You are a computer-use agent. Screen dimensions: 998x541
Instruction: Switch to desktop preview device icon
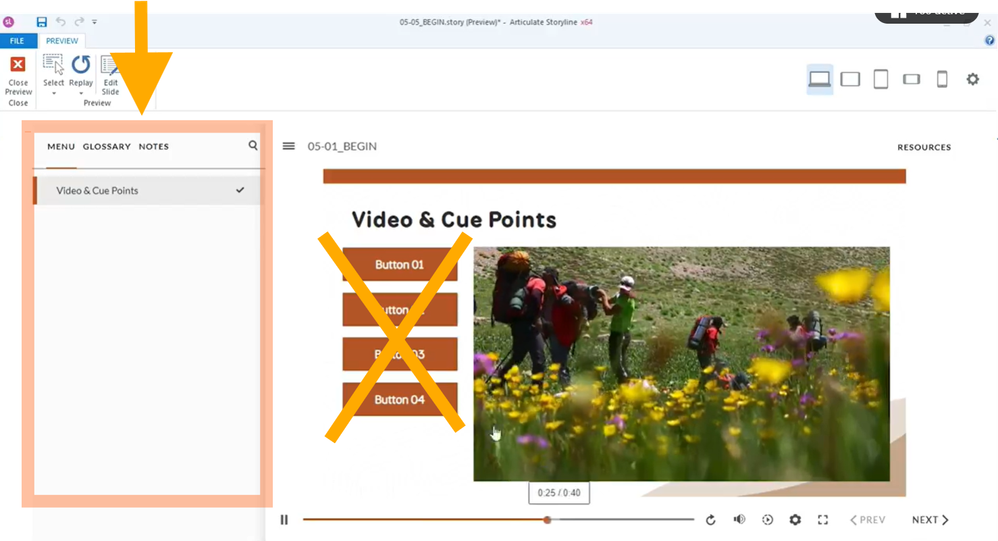[820, 79]
